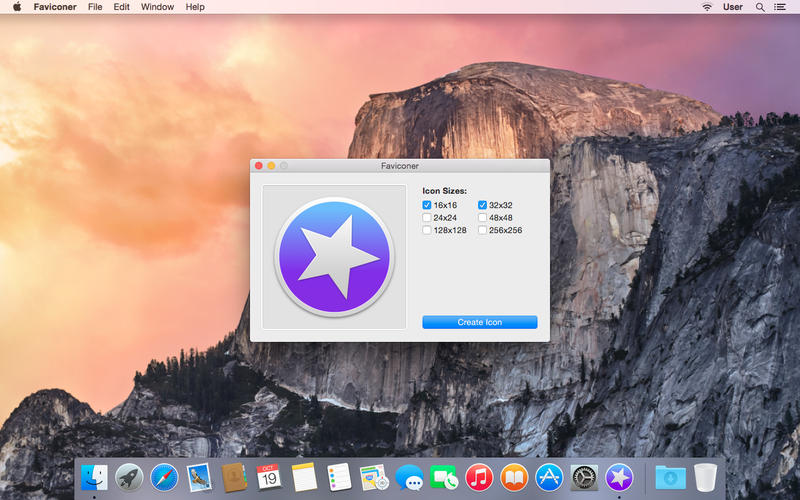Open System Preferences in the Dock
The image size is (800, 500).
(584, 477)
